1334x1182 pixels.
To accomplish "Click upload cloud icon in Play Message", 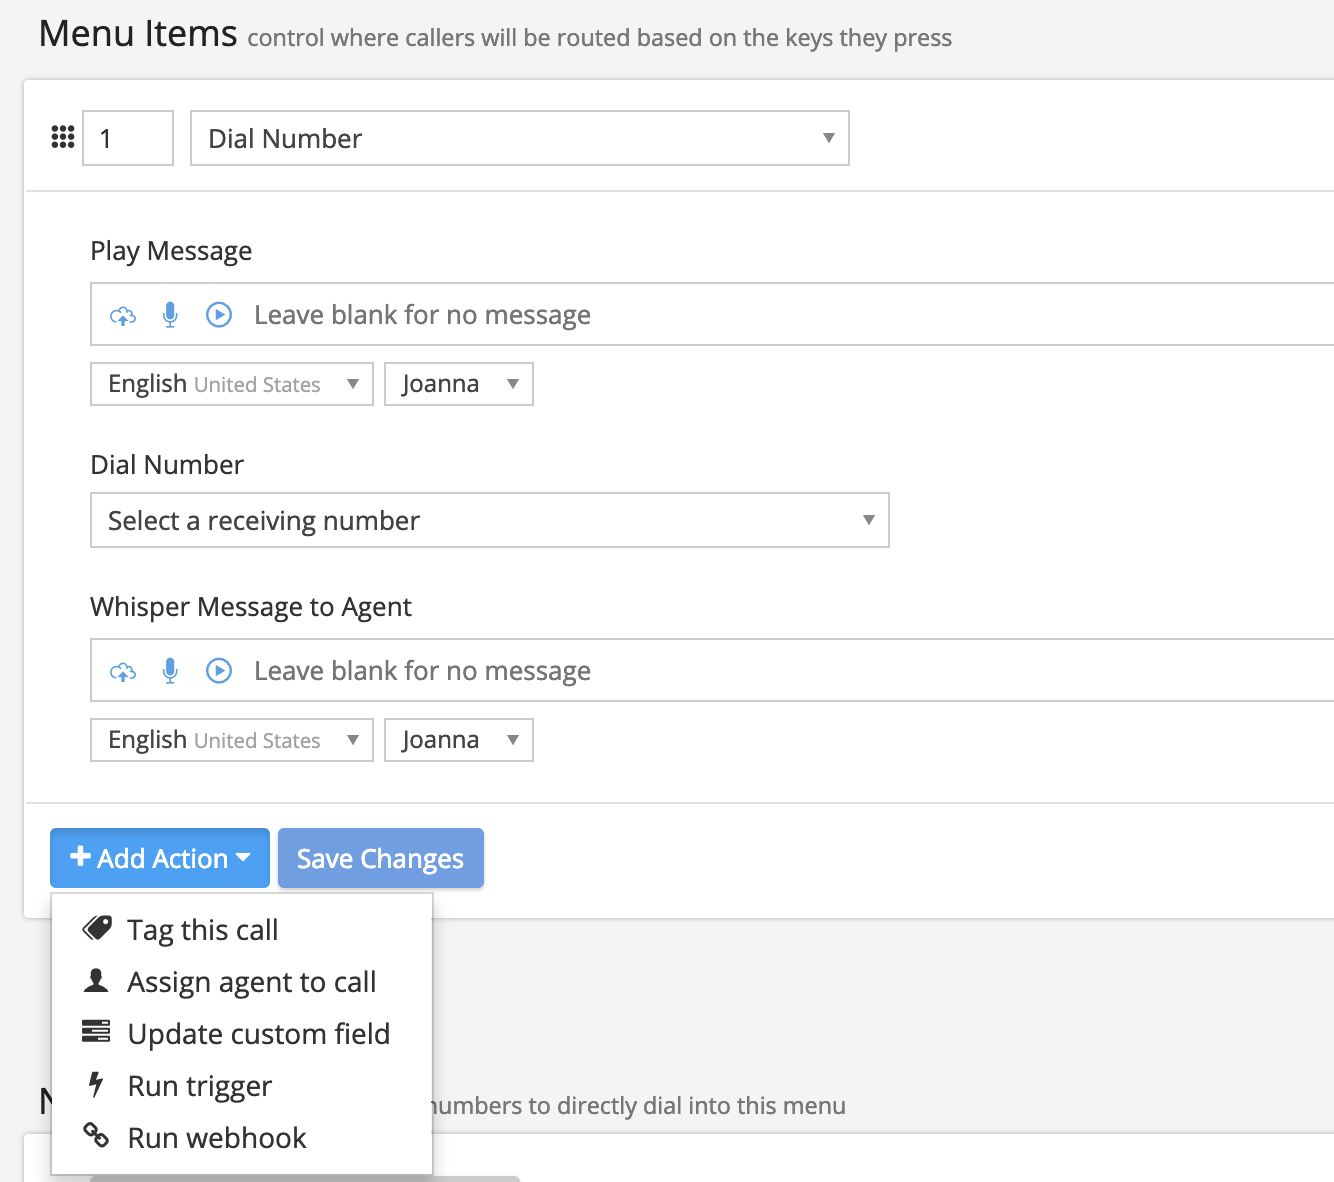I will click(x=123, y=316).
